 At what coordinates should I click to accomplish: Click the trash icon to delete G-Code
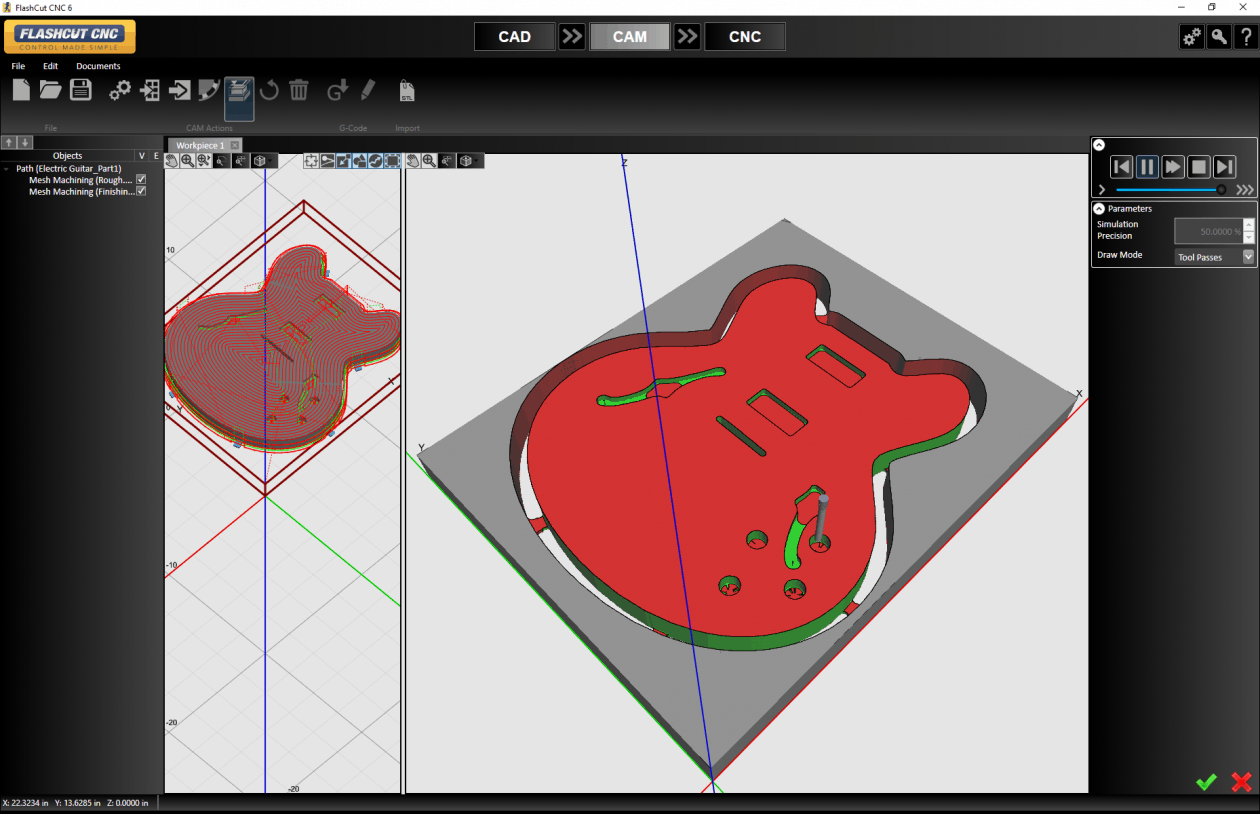click(298, 90)
